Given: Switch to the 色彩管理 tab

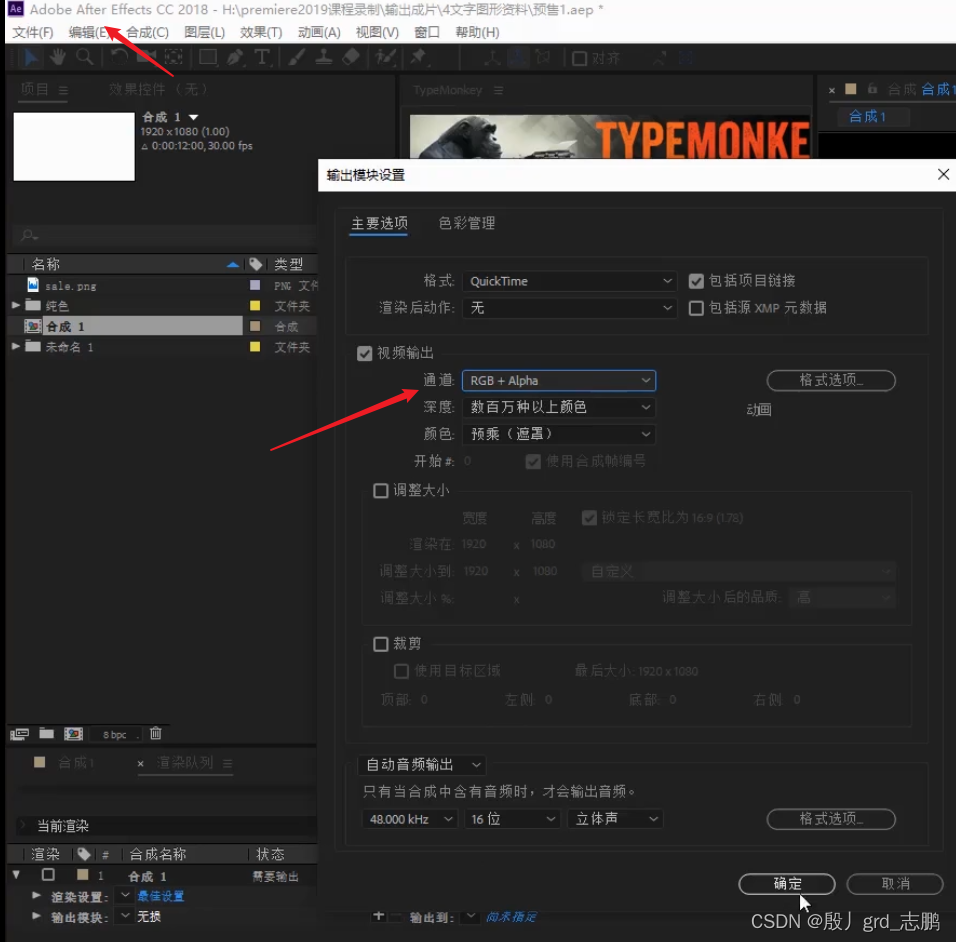Looking at the screenshot, I should point(467,223).
